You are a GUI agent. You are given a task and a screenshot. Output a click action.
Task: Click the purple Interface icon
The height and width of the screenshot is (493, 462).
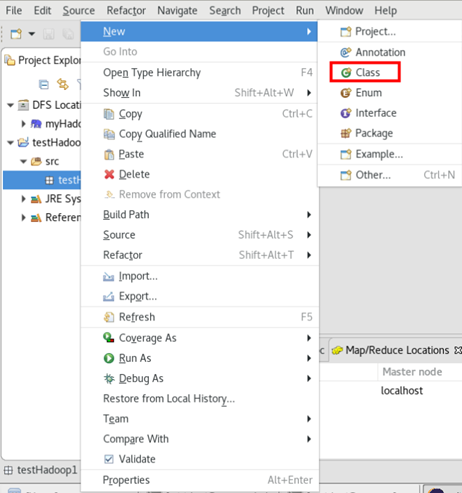[x=346, y=113]
